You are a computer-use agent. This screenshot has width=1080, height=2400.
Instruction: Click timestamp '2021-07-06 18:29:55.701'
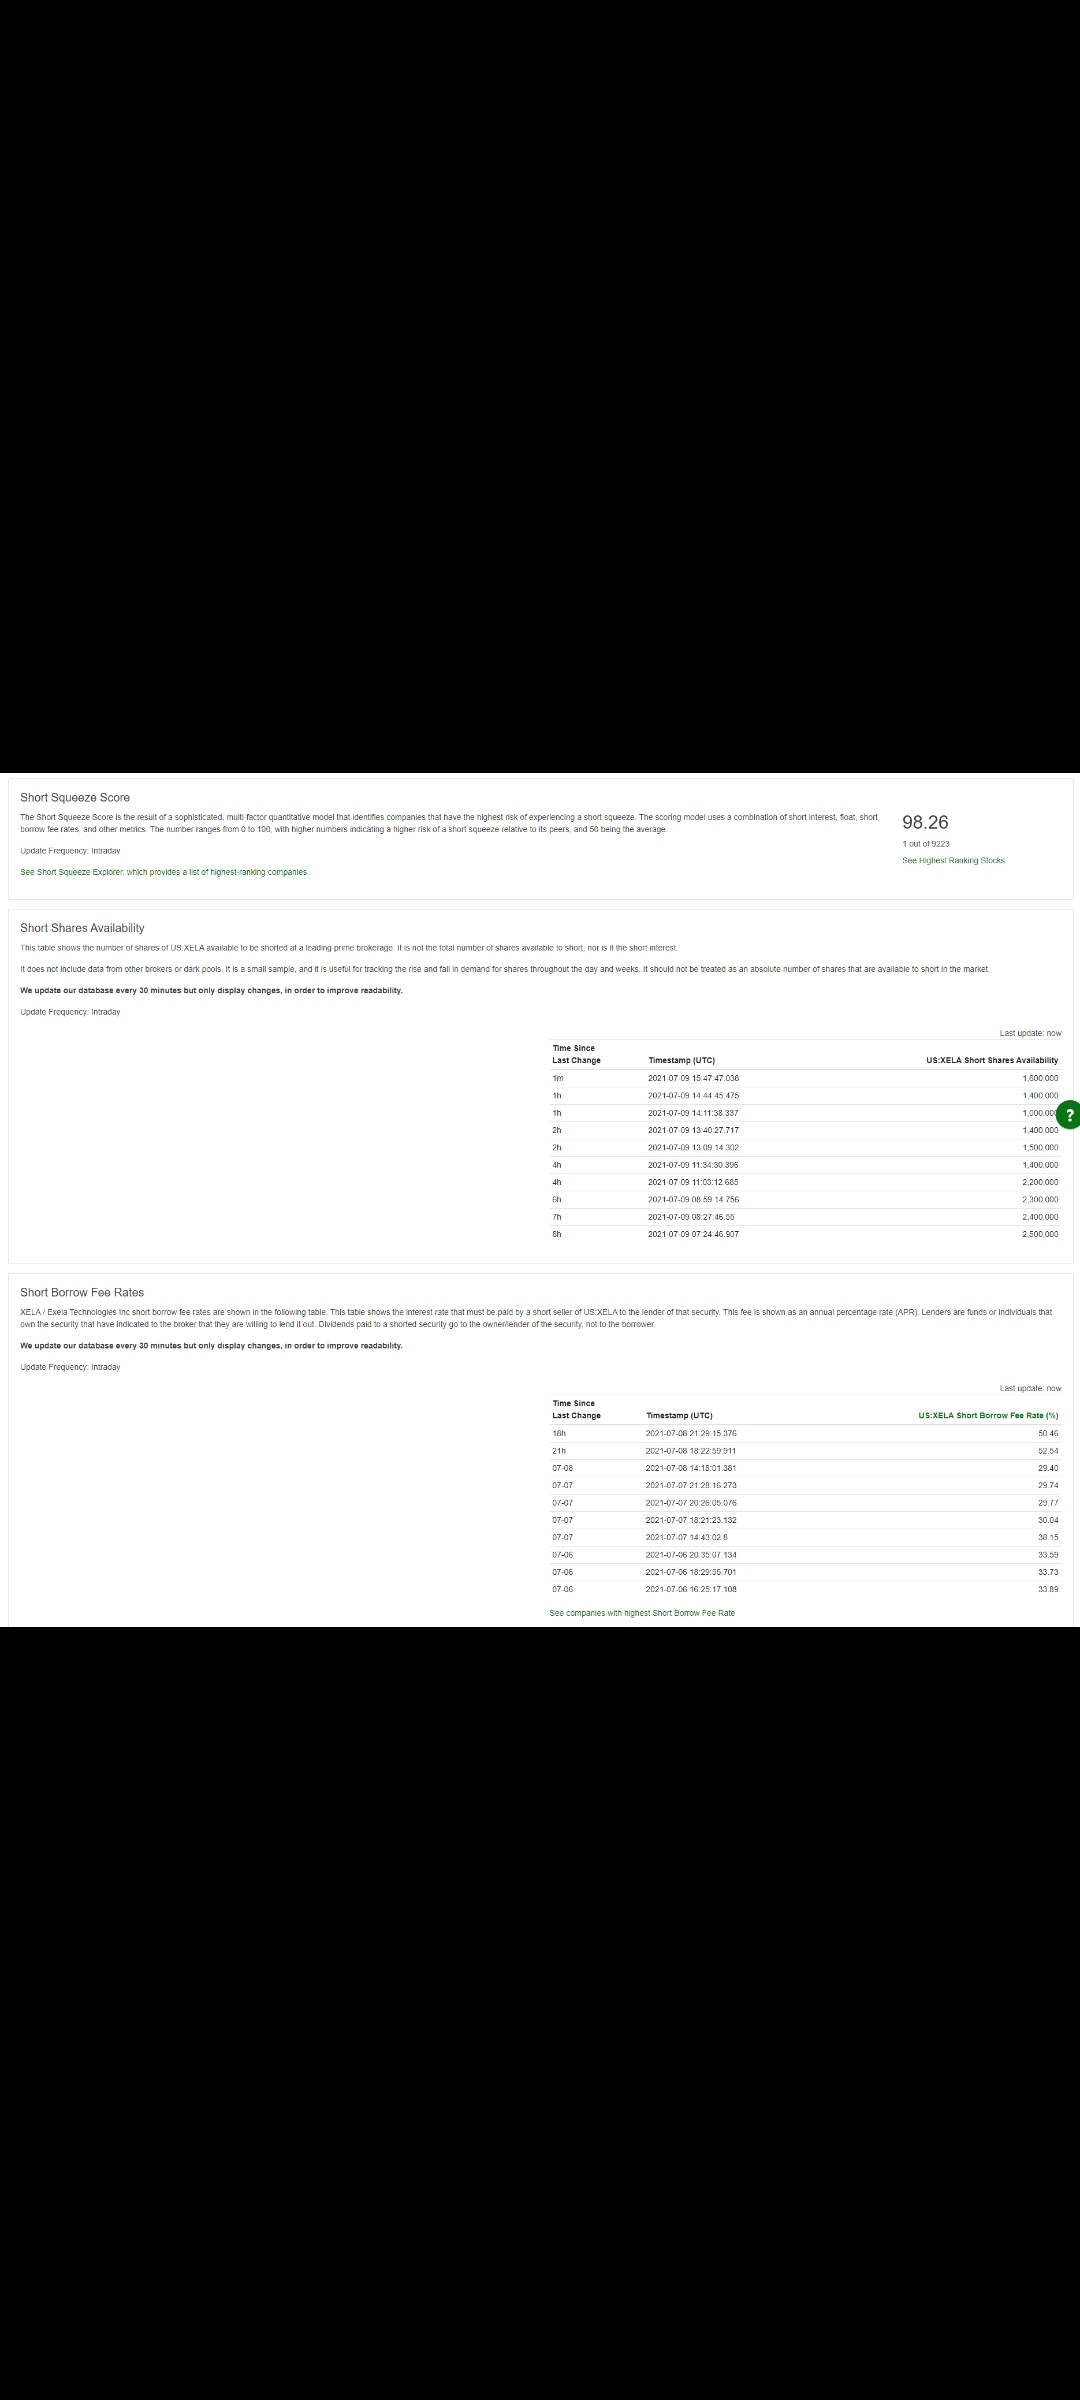click(x=691, y=1572)
